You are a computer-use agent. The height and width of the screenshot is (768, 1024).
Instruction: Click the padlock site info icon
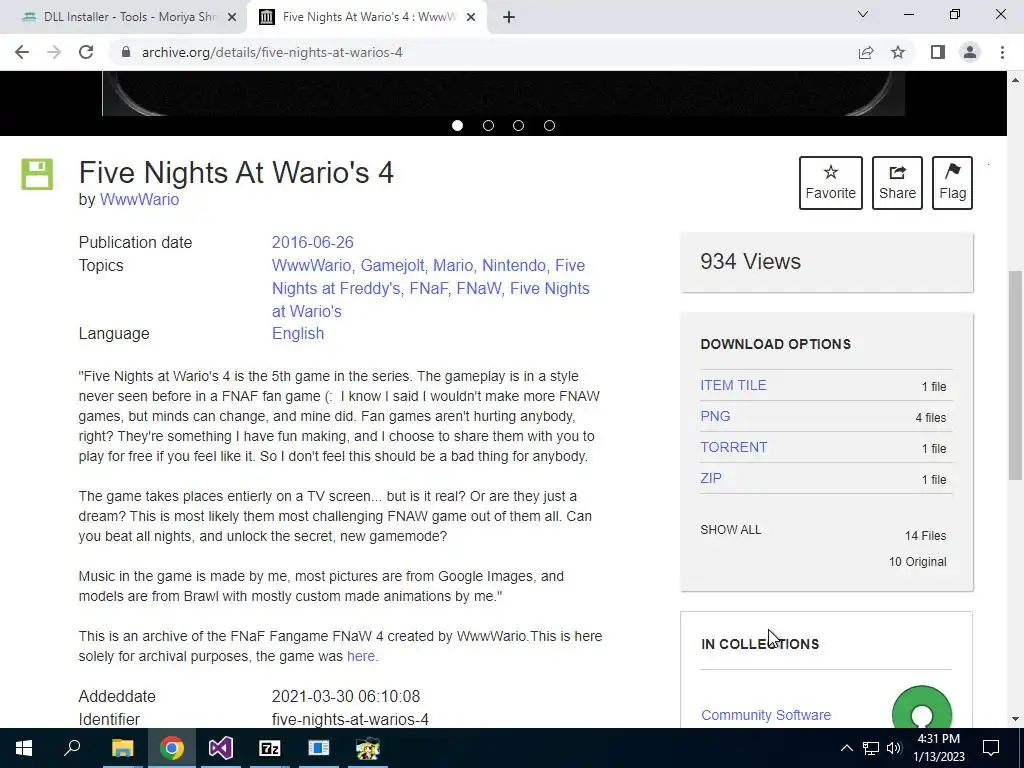(126, 52)
